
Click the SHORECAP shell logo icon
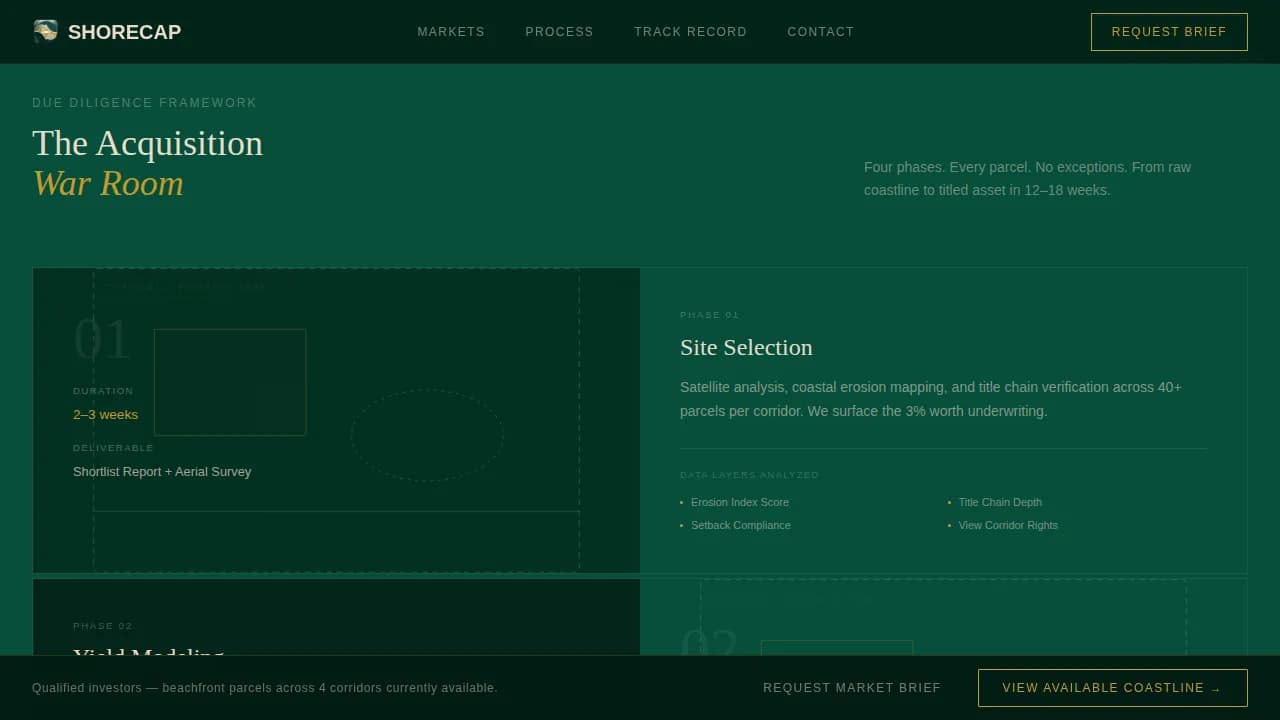click(44, 31)
